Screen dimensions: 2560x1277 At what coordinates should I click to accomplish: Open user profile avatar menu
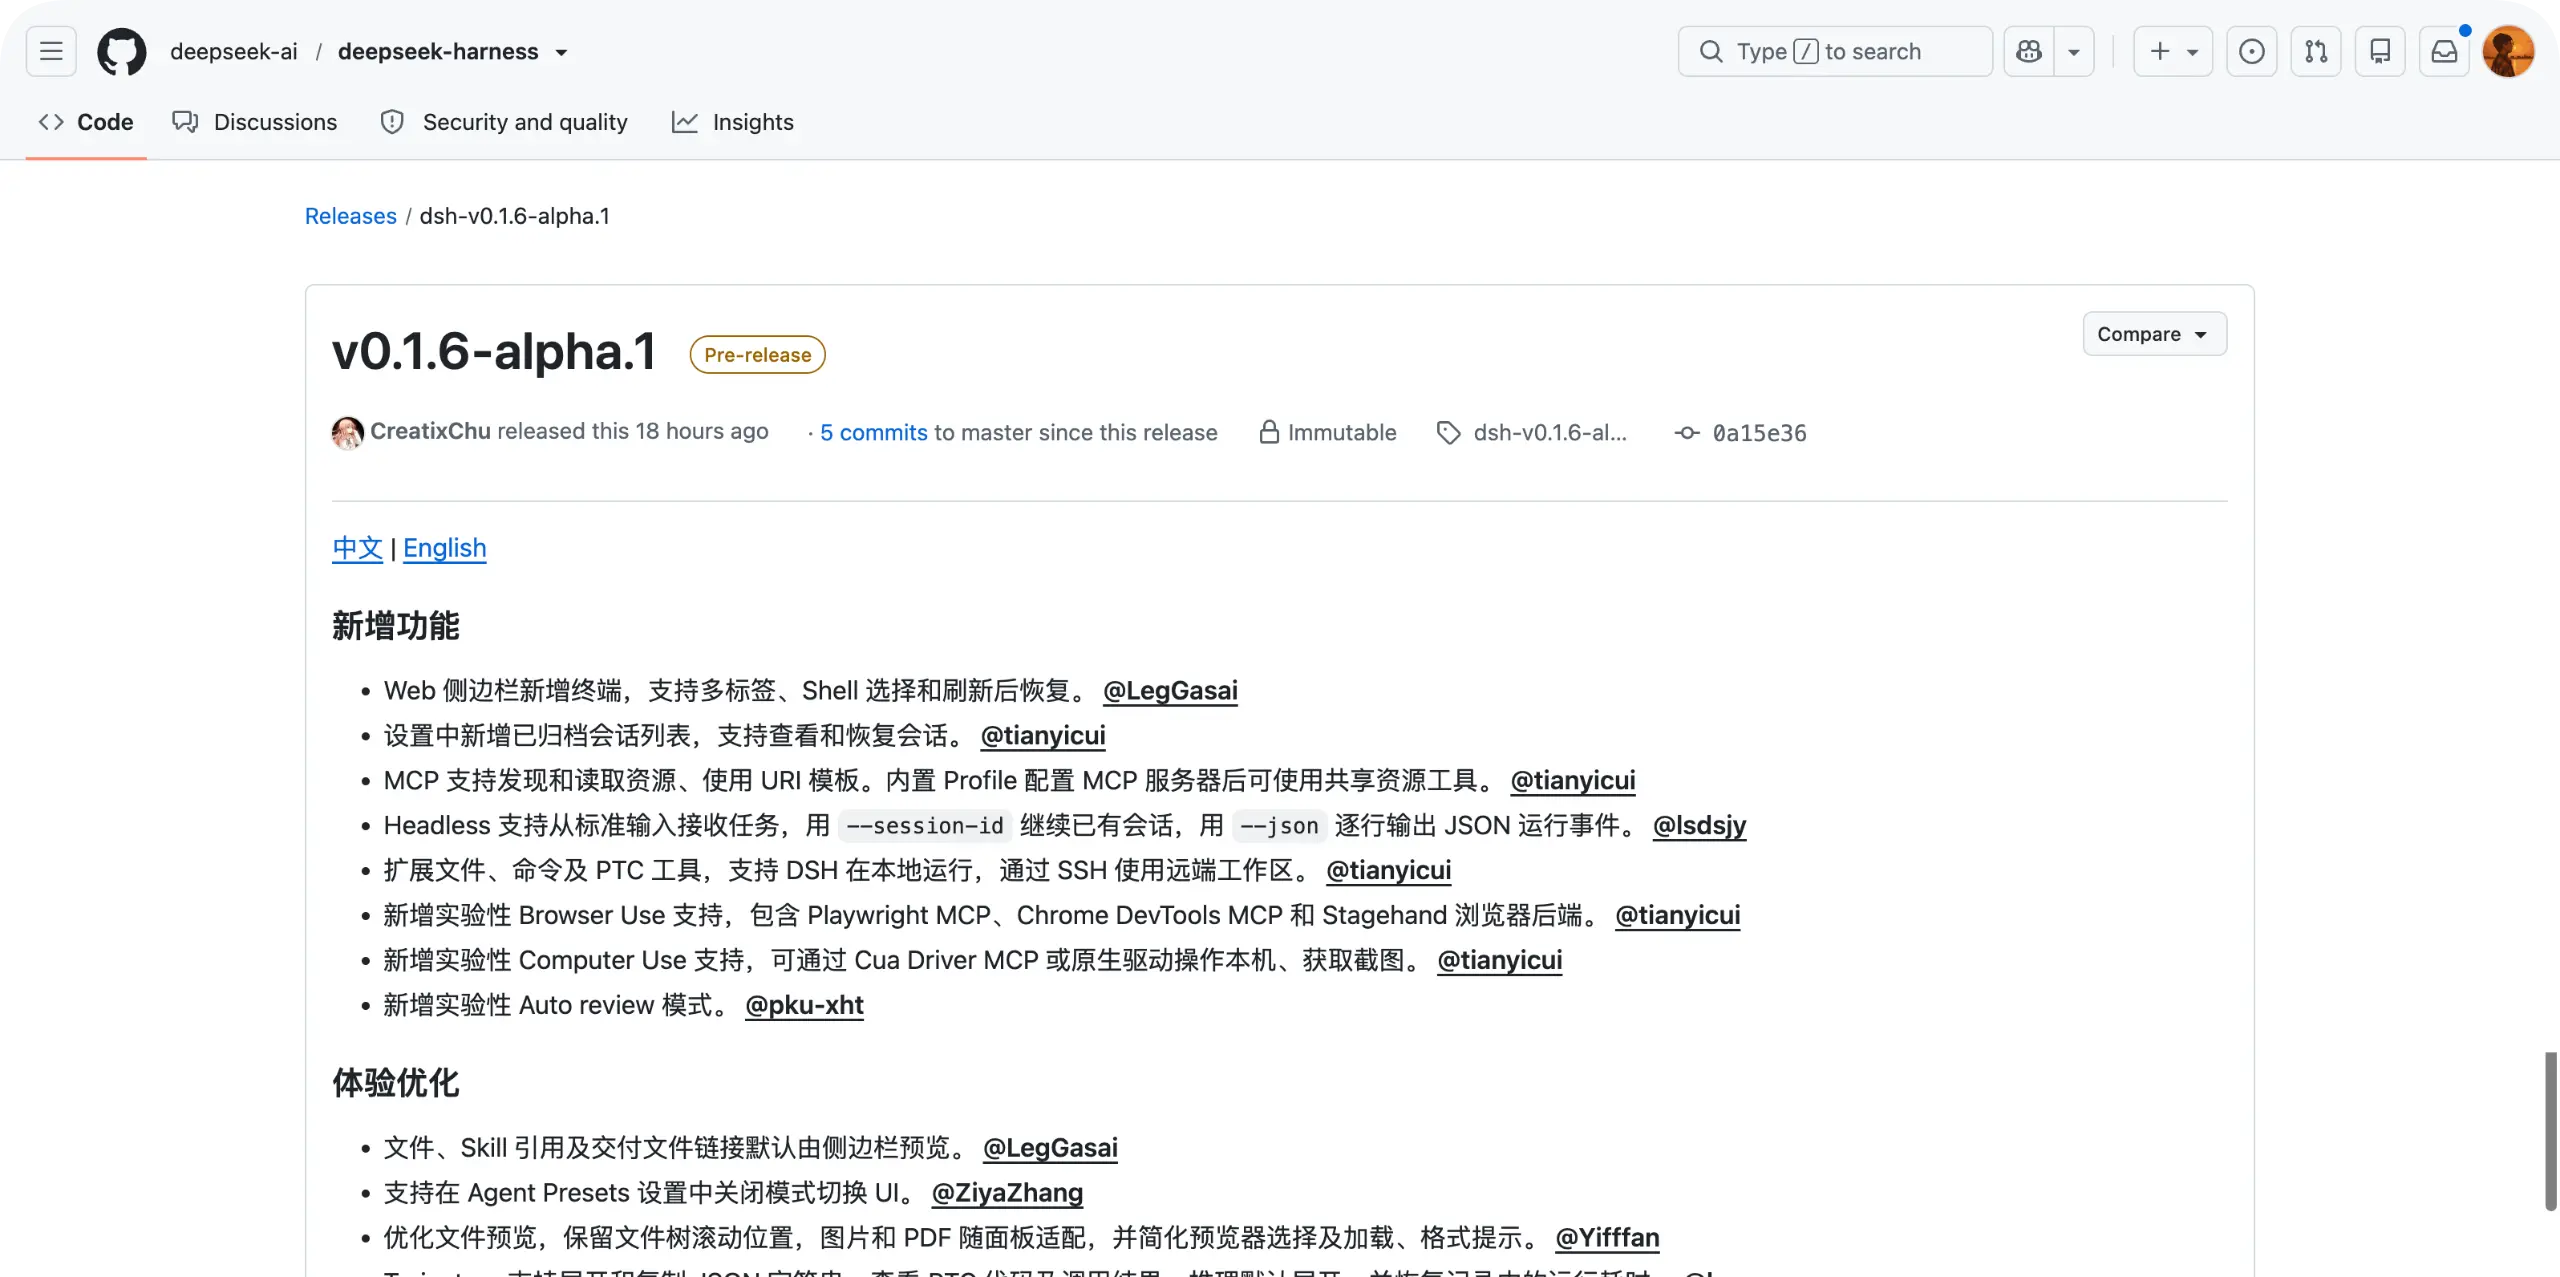pos(2508,51)
